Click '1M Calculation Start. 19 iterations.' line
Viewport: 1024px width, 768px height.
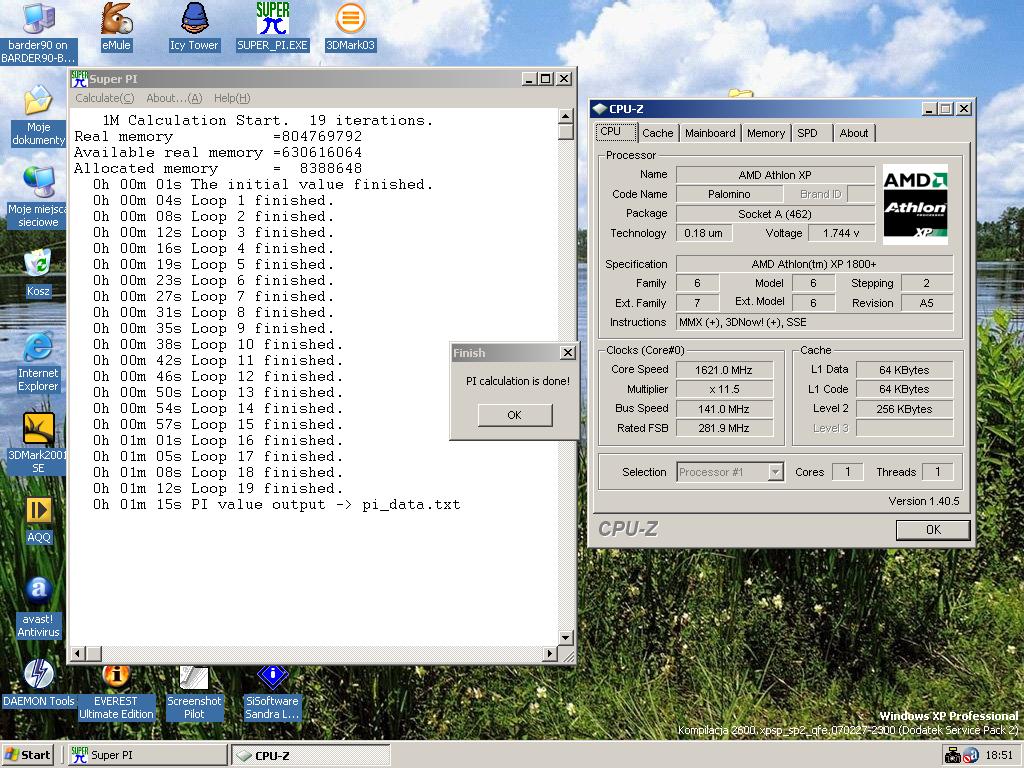pyautogui.click(x=267, y=120)
